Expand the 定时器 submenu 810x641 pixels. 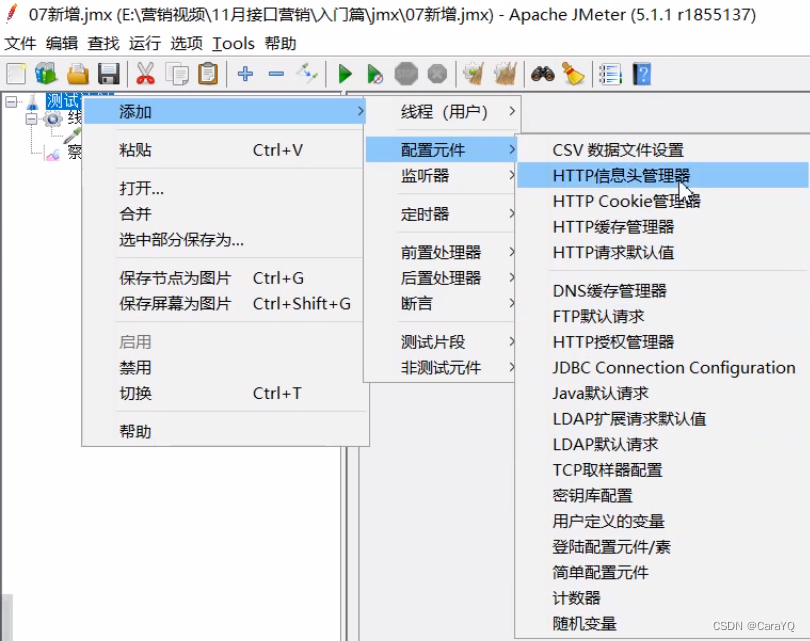coord(441,214)
